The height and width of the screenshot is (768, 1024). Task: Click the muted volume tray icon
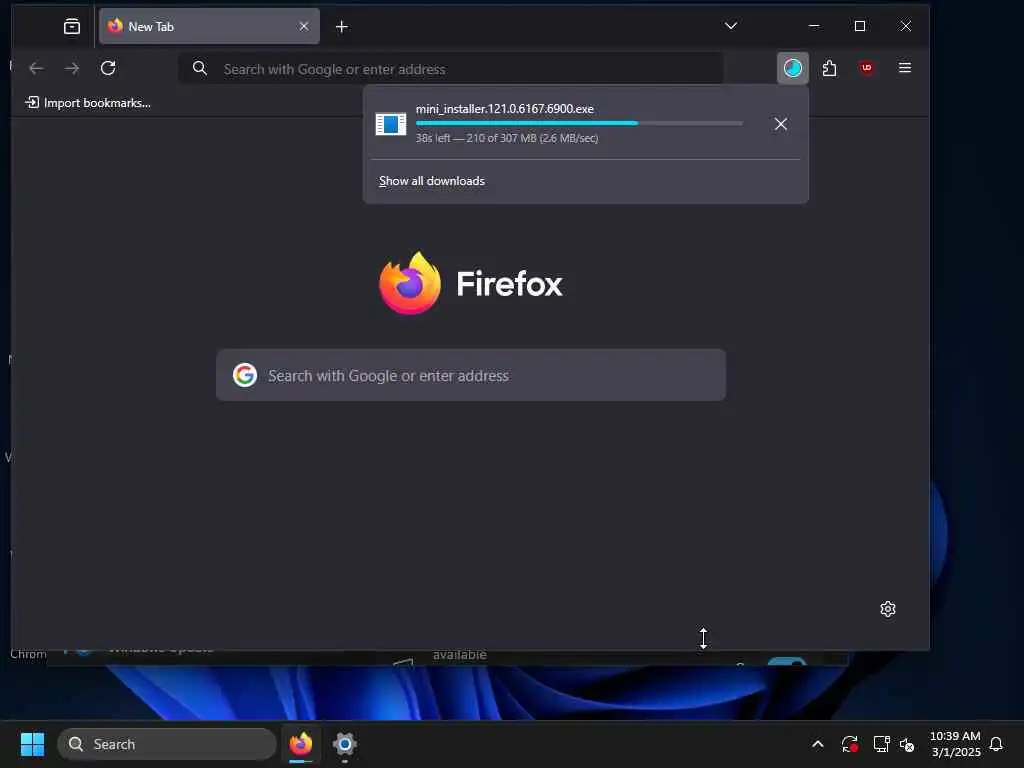coord(907,744)
